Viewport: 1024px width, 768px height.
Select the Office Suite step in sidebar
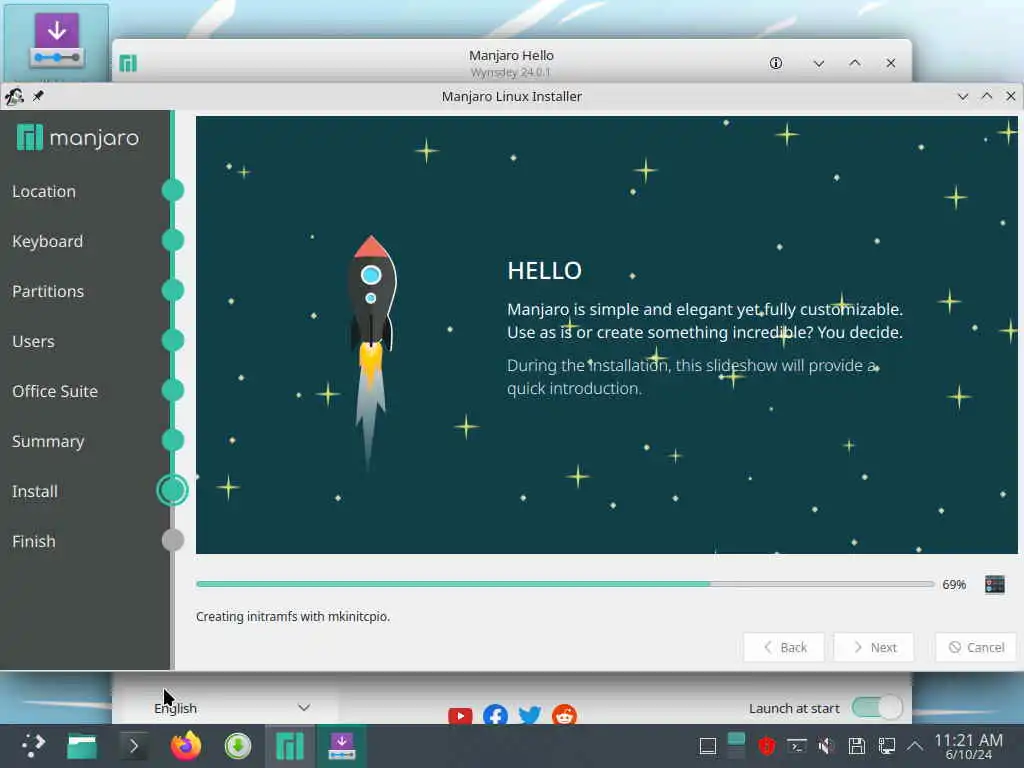(55, 391)
